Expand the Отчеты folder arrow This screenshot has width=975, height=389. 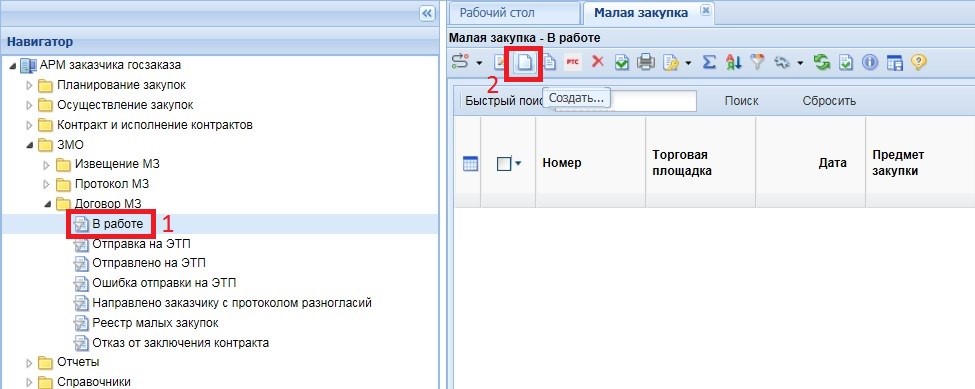[29, 362]
